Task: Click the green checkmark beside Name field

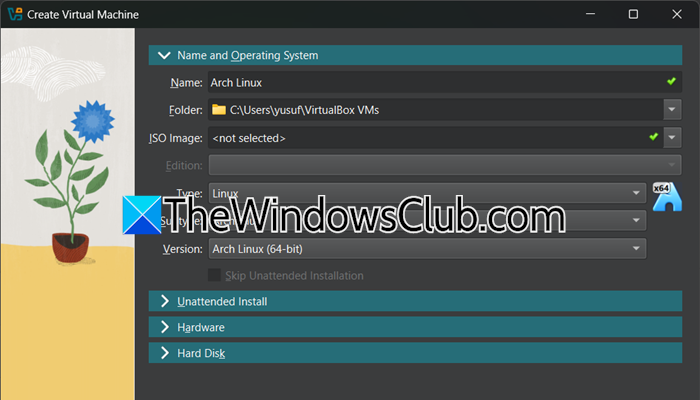Action: coord(671,81)
